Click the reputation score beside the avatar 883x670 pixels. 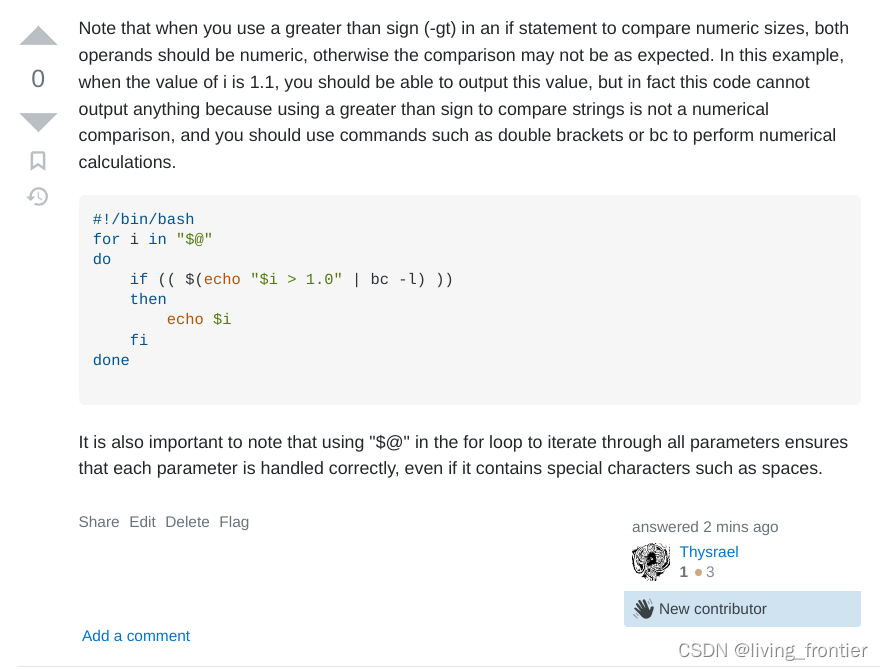pyautogui.click(x=684, y=572)
